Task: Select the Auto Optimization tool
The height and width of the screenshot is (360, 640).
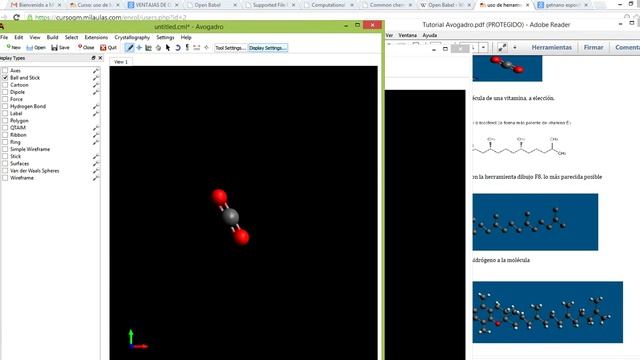Action: tap(187, 48)
